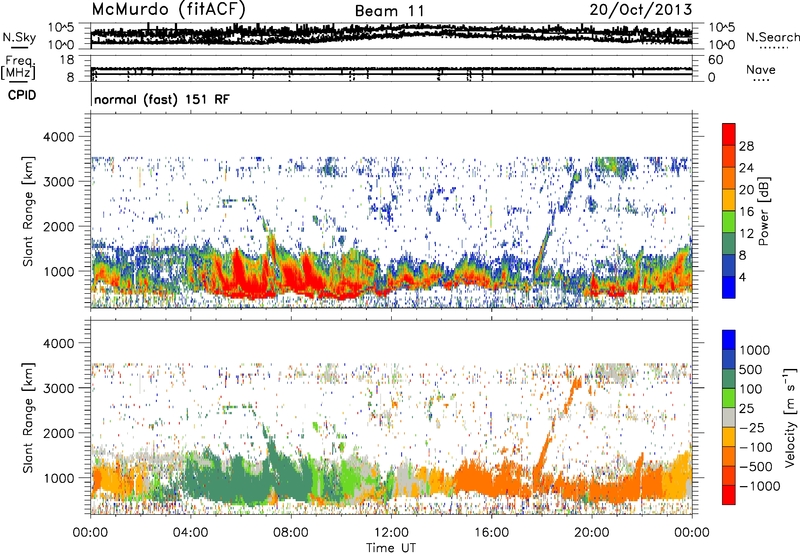Click the red bottom of the velocity colorbar

729,495
